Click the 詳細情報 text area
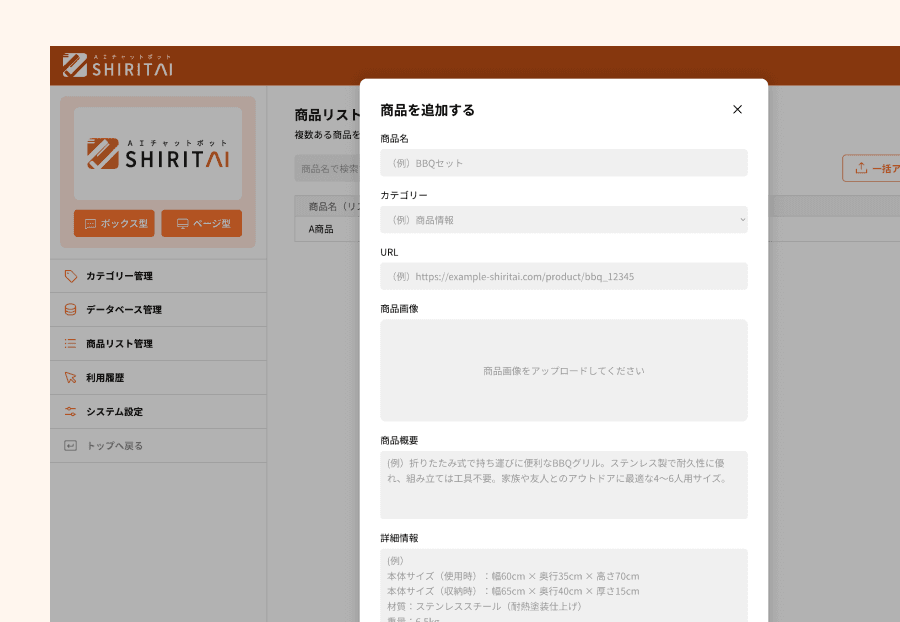900x622 pixels. tap(563, 585)
